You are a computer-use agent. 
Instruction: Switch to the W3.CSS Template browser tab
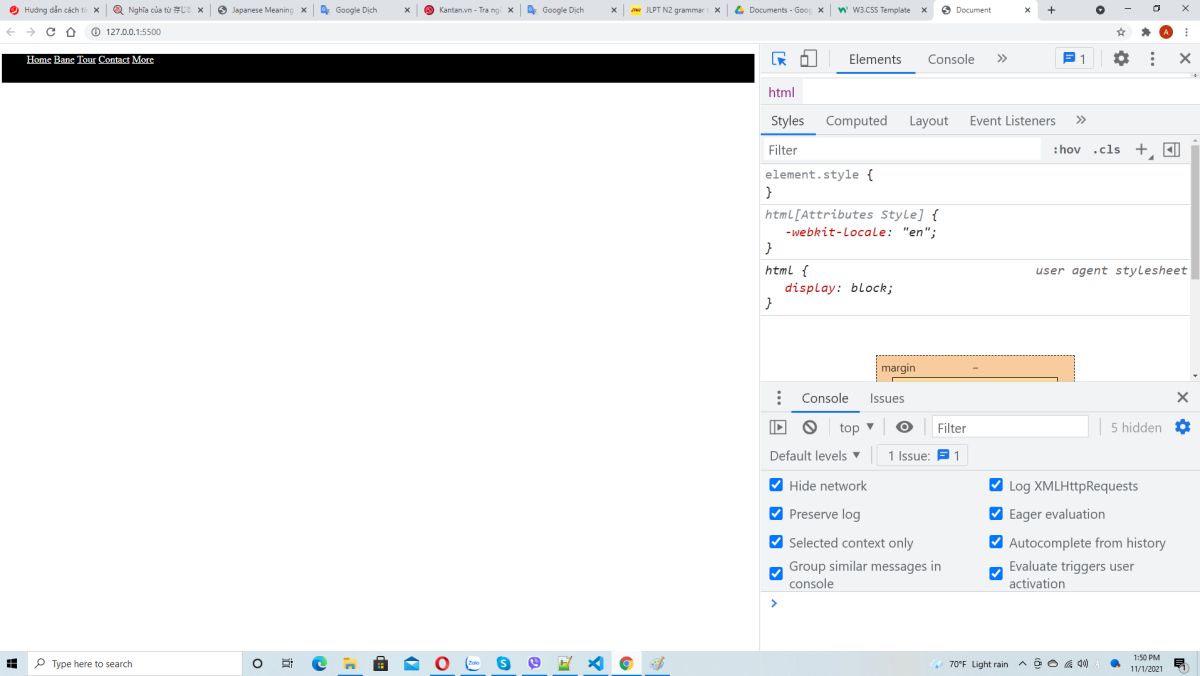(880, 10)
